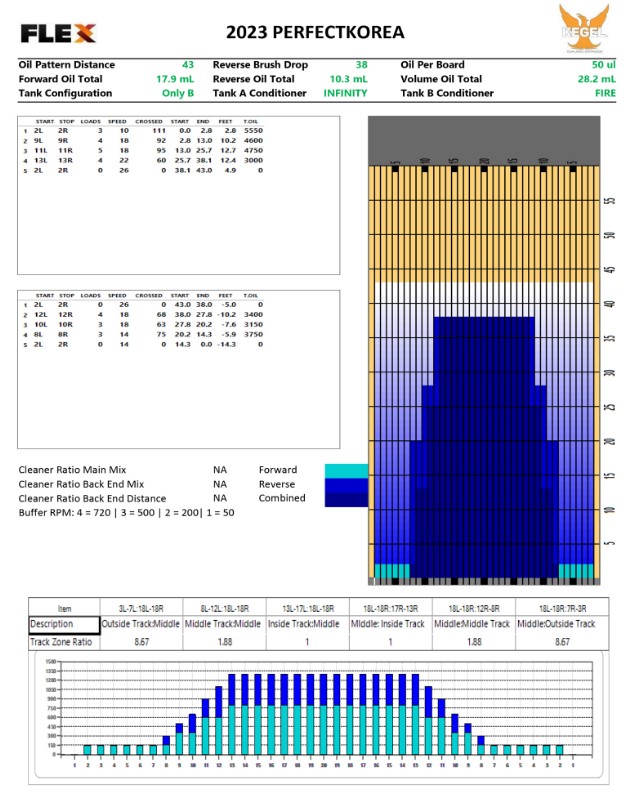This screenshot has height=801, width=630.
Task: Click the "Reverse Brush Drop" label
Action: coord(260,65)
